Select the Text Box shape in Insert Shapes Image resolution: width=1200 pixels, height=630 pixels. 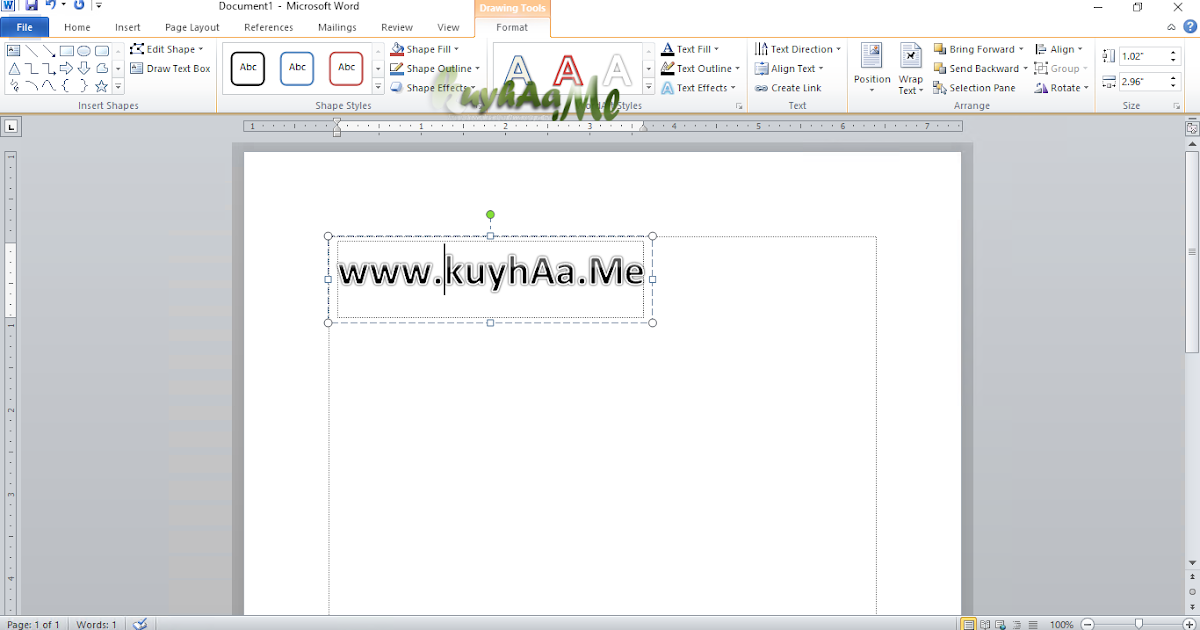click(x=14, y=50)
